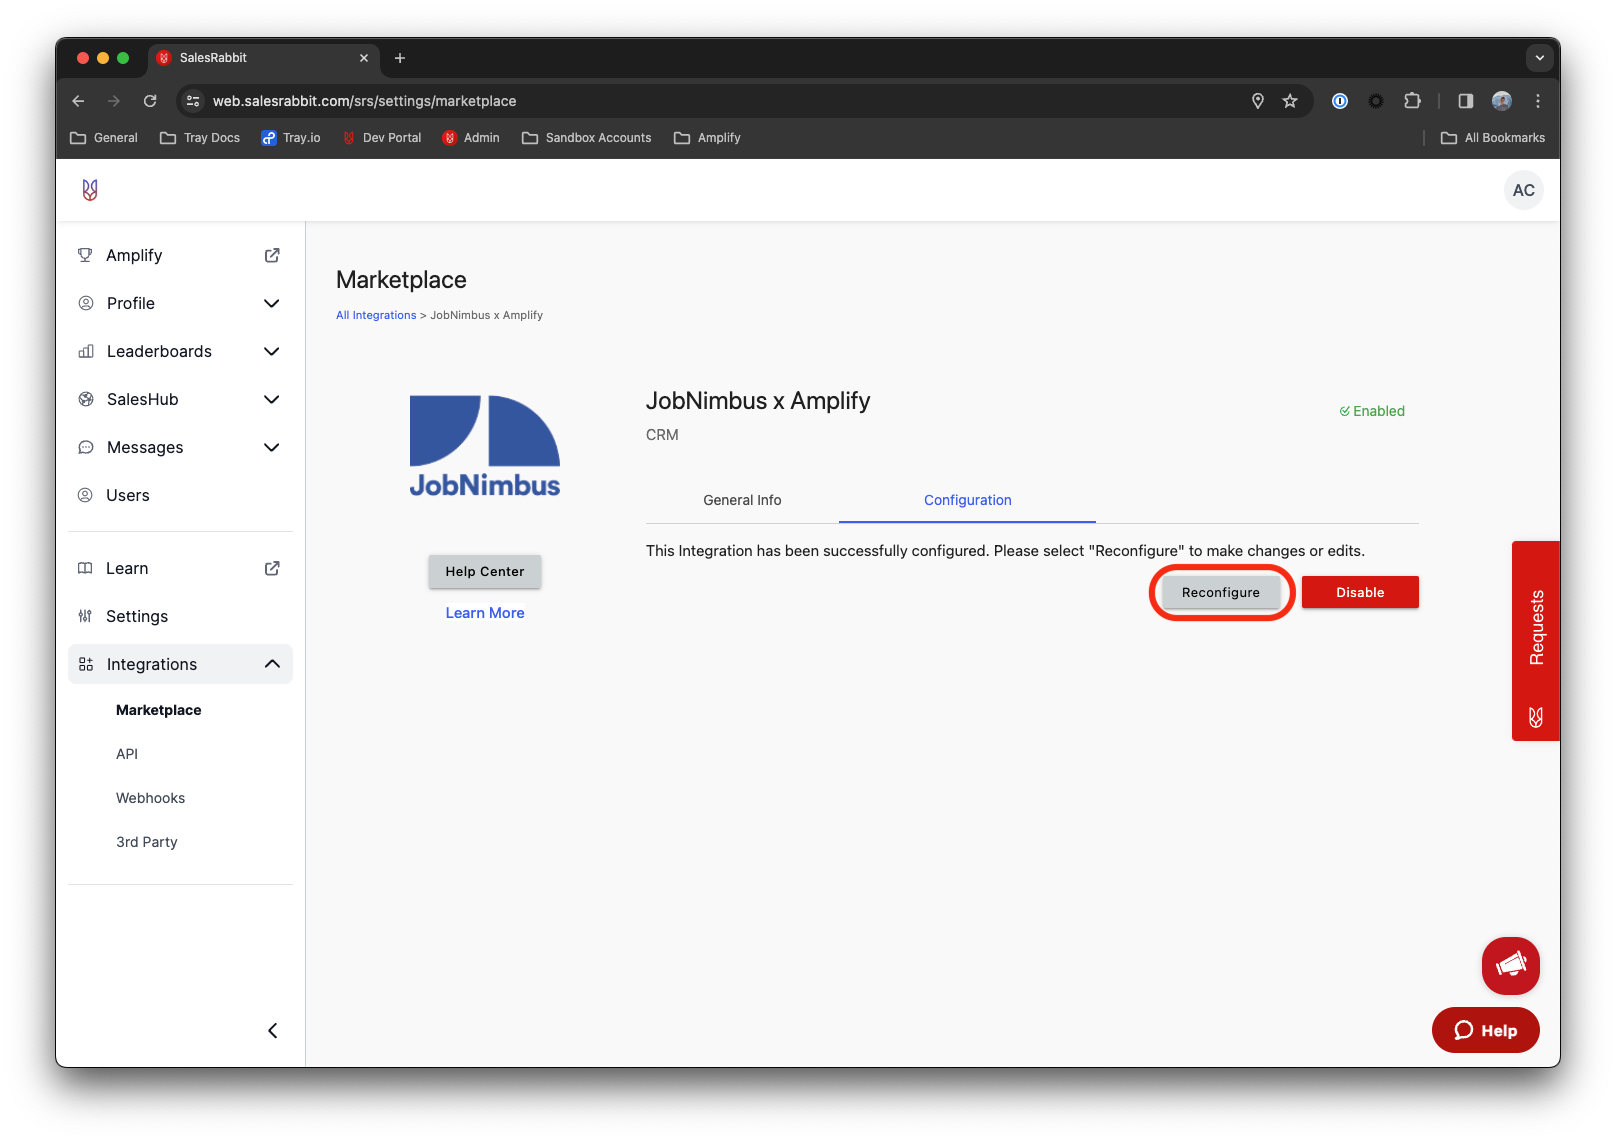Image resolution: width=1616 pixels, height=1141 pixels.
Task: Open the Amplify bookmark folder
Action: [707, 138]
